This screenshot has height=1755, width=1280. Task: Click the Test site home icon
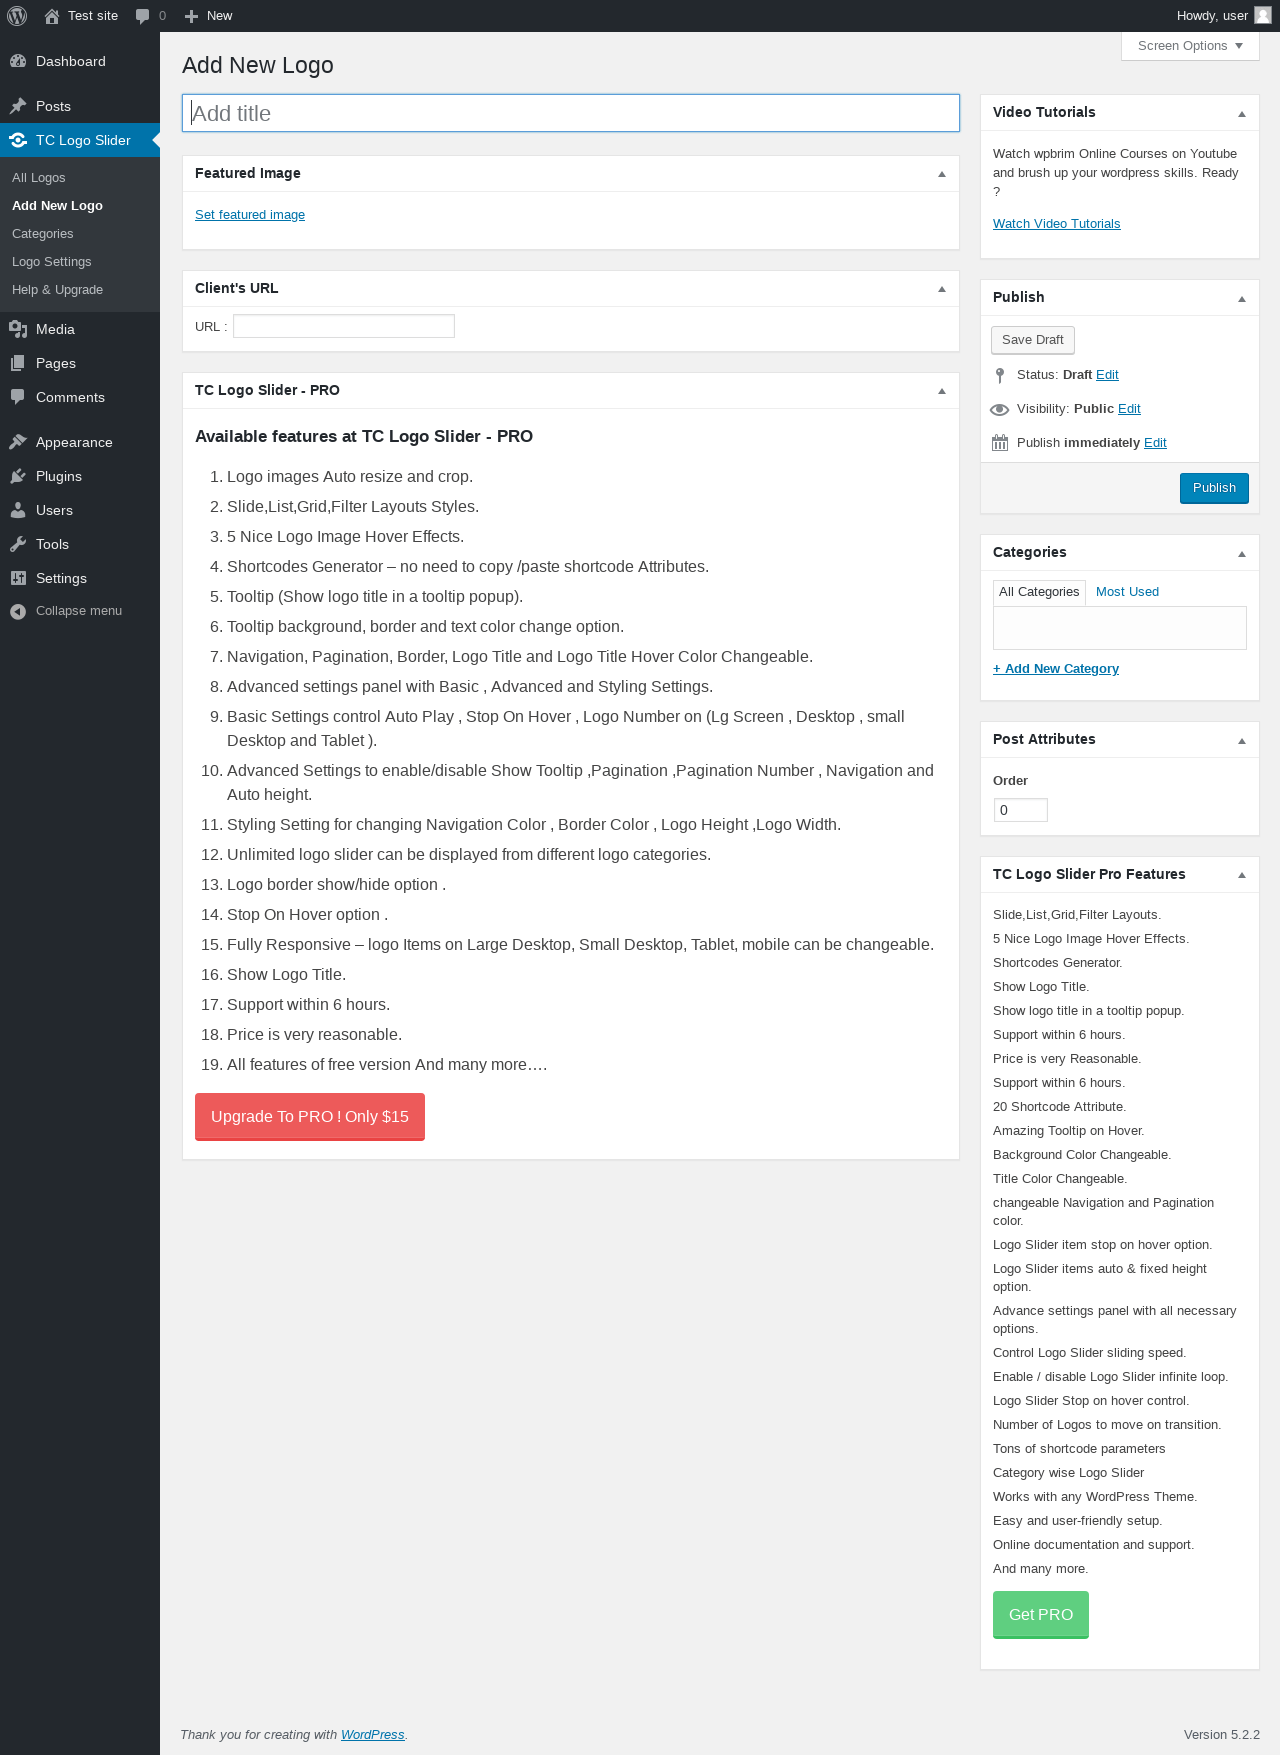(52, 16)
